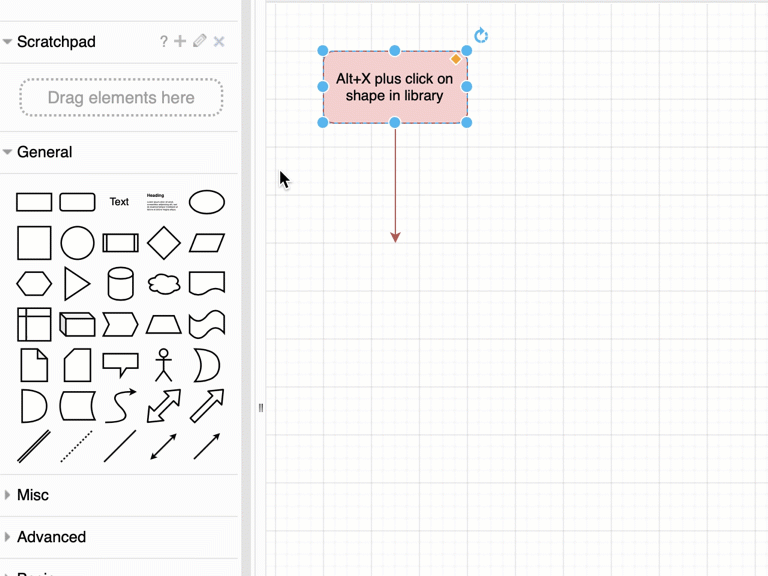
Task: Choose the Process shape with side bars
Action: [120, 243]
